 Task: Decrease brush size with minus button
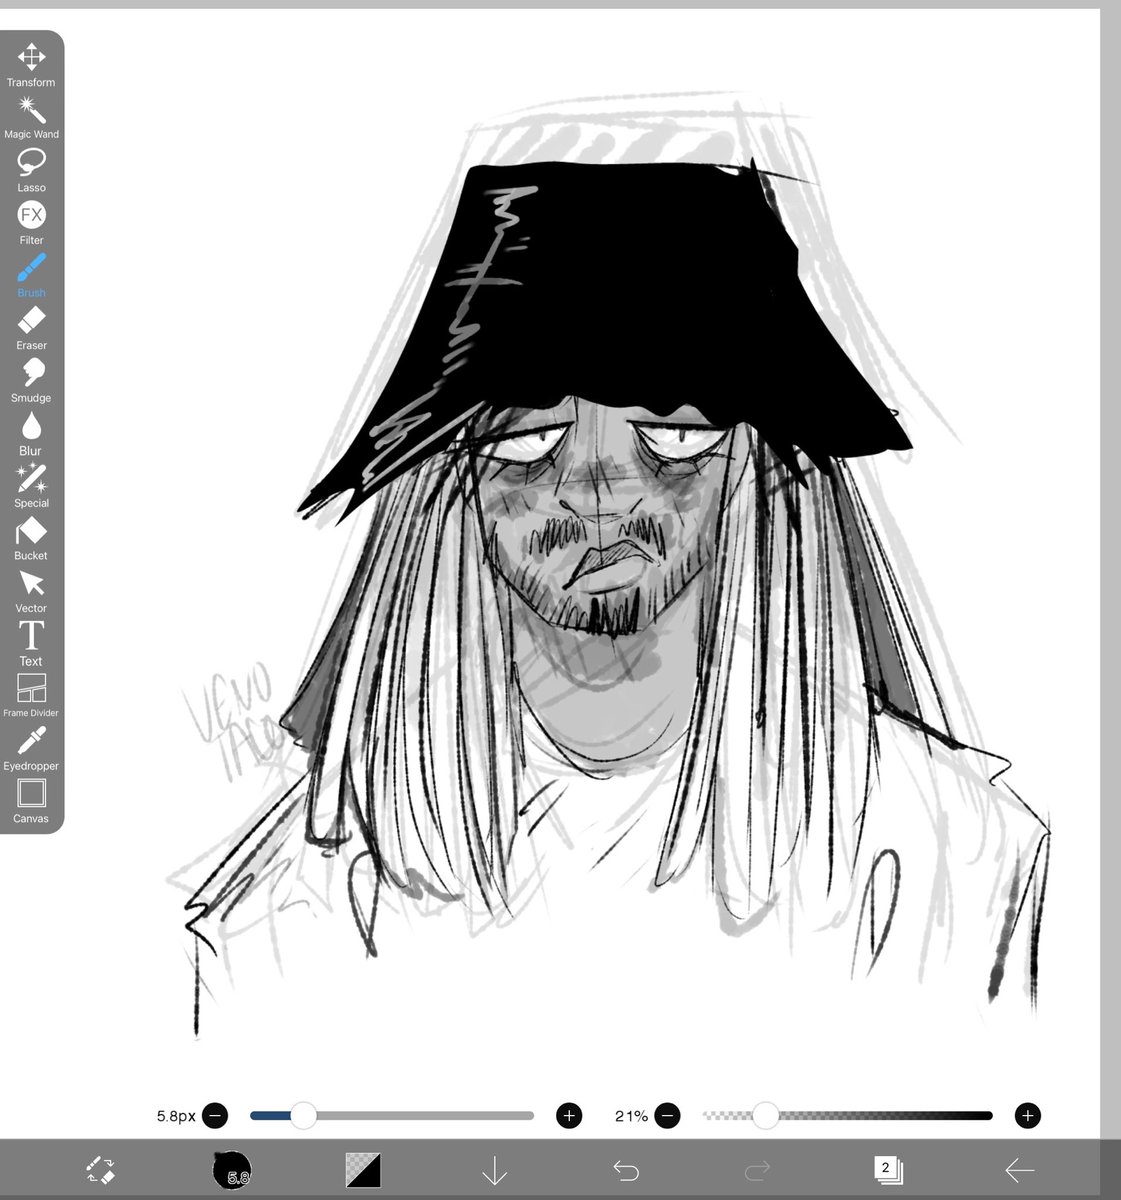(x=215, y=1116)
